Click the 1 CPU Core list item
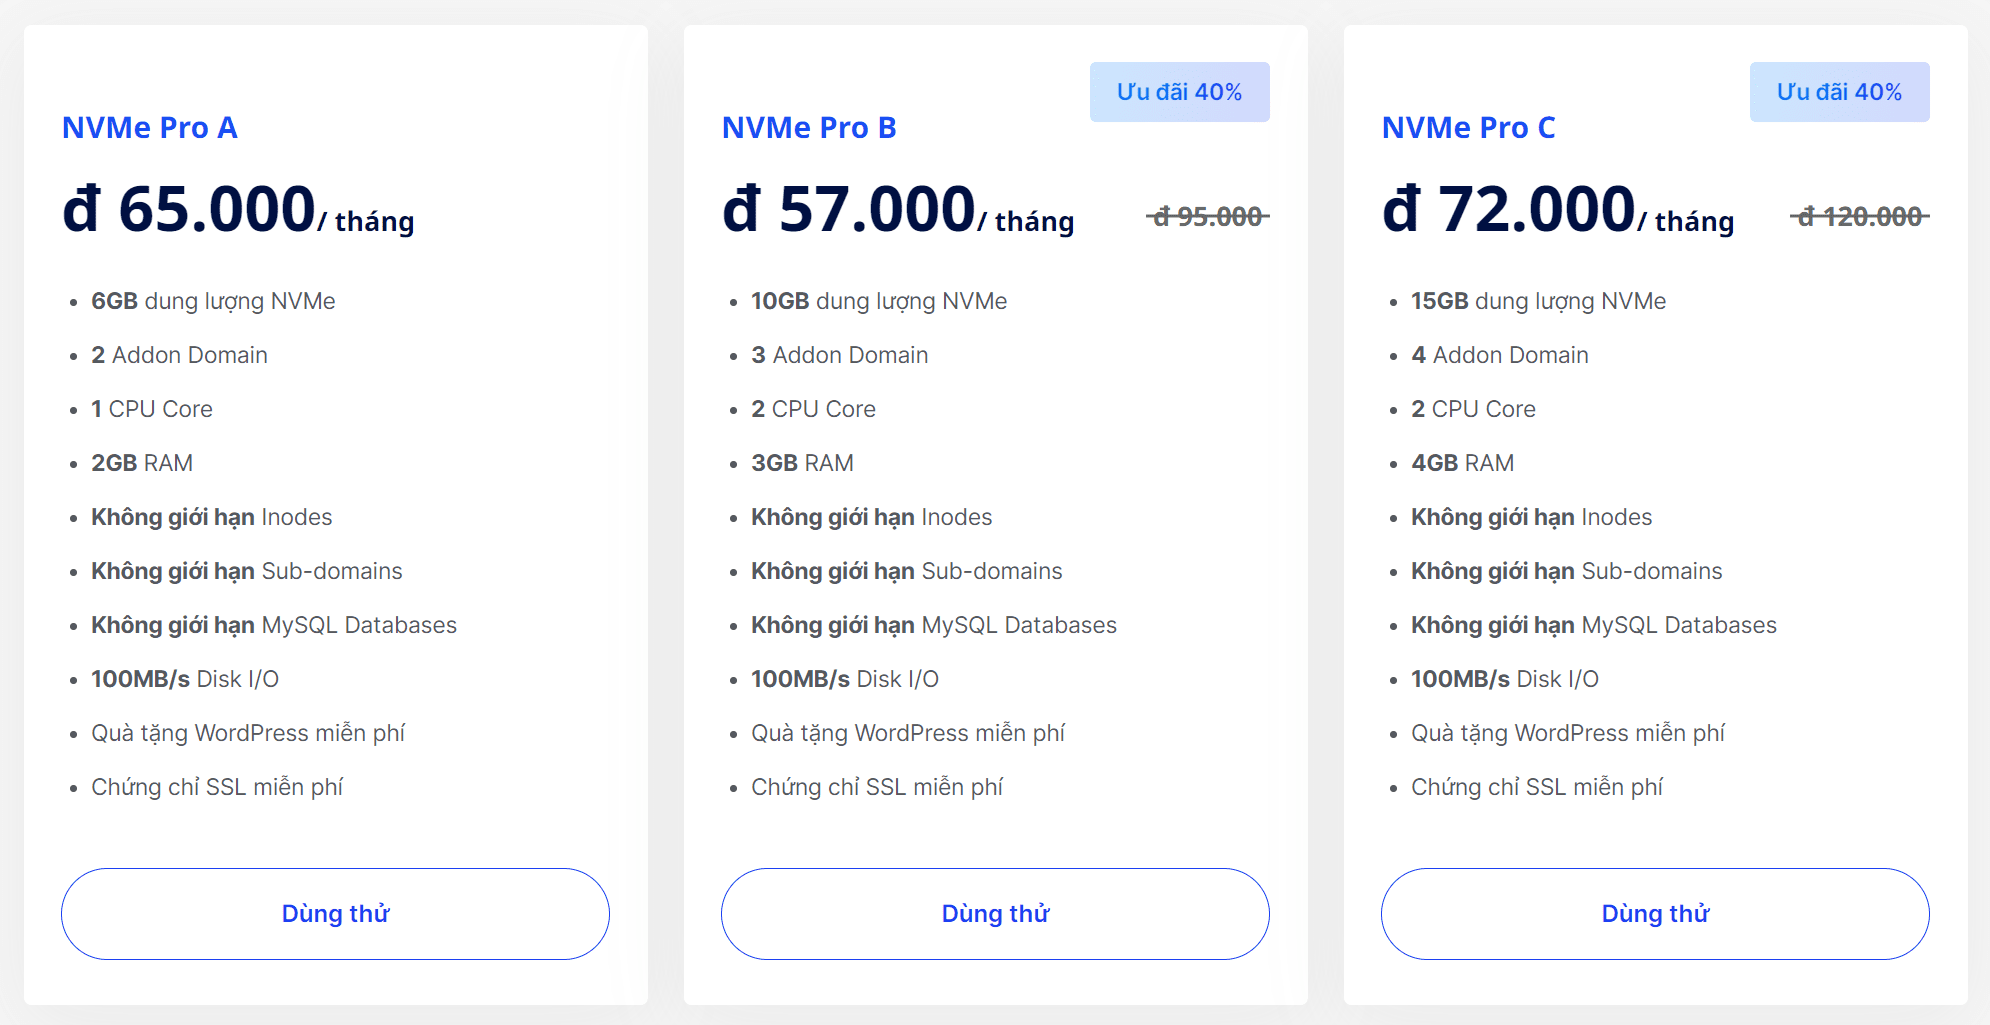The image size is (1990, 1025). [152, 409]
